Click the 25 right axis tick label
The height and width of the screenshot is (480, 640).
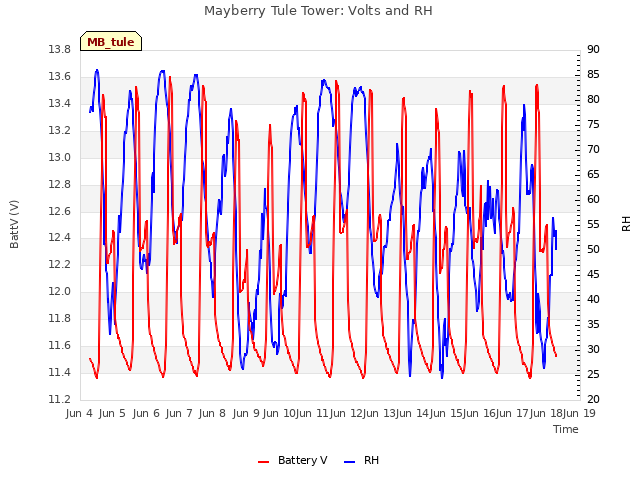pyautogui.click(x=593, y=374)
